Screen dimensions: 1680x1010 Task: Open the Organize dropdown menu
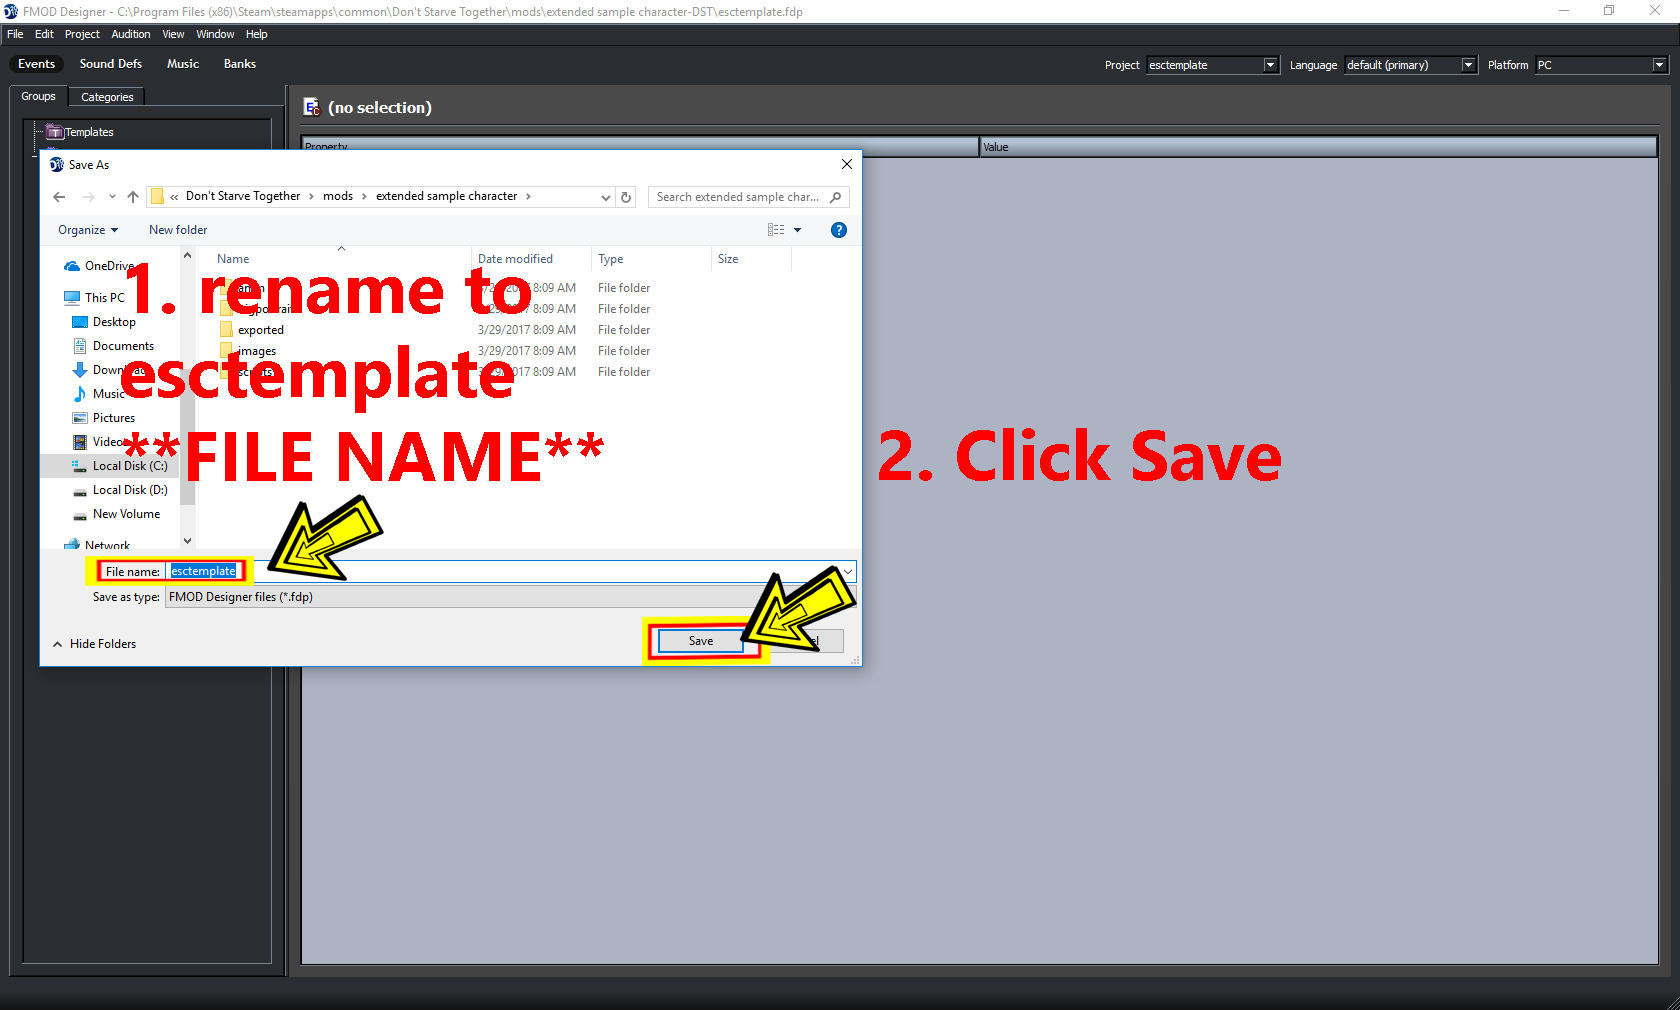pyautogui.click(x=88, y=230)
